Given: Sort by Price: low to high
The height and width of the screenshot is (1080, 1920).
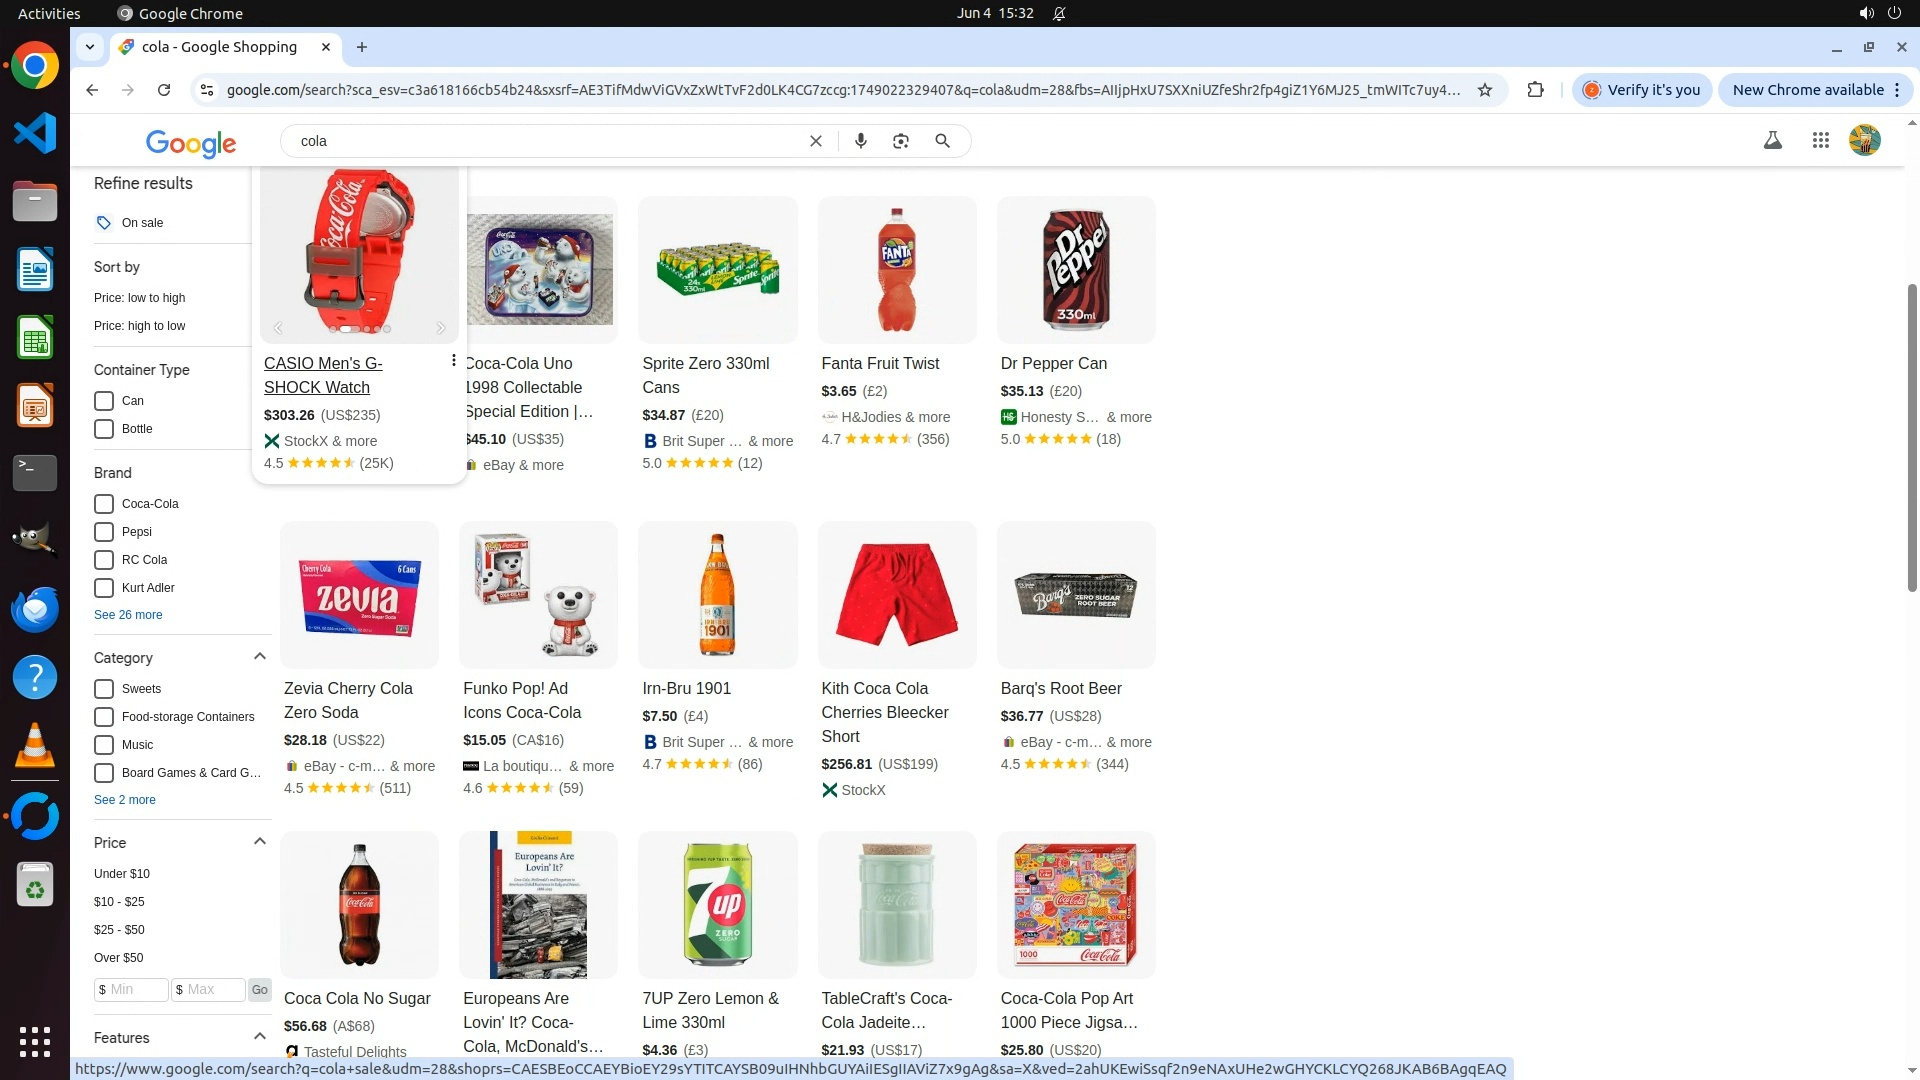Looking at the screenshot, I should click(x=139, y=298).
